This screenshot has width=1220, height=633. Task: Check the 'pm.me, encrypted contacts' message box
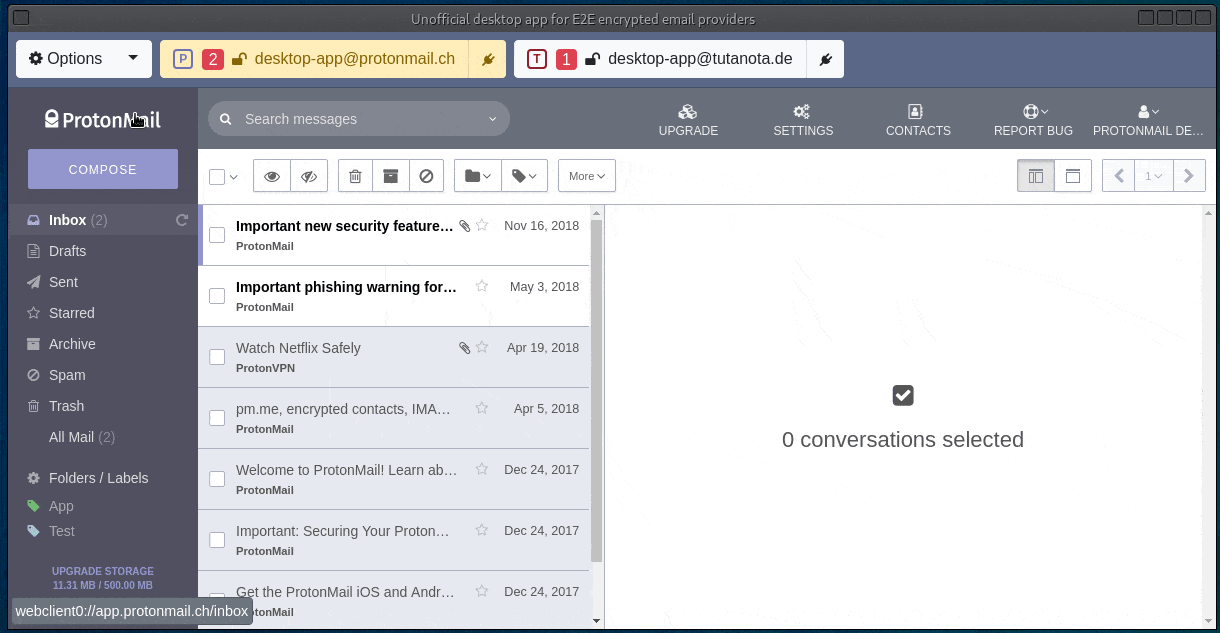(x=217, y=418)
